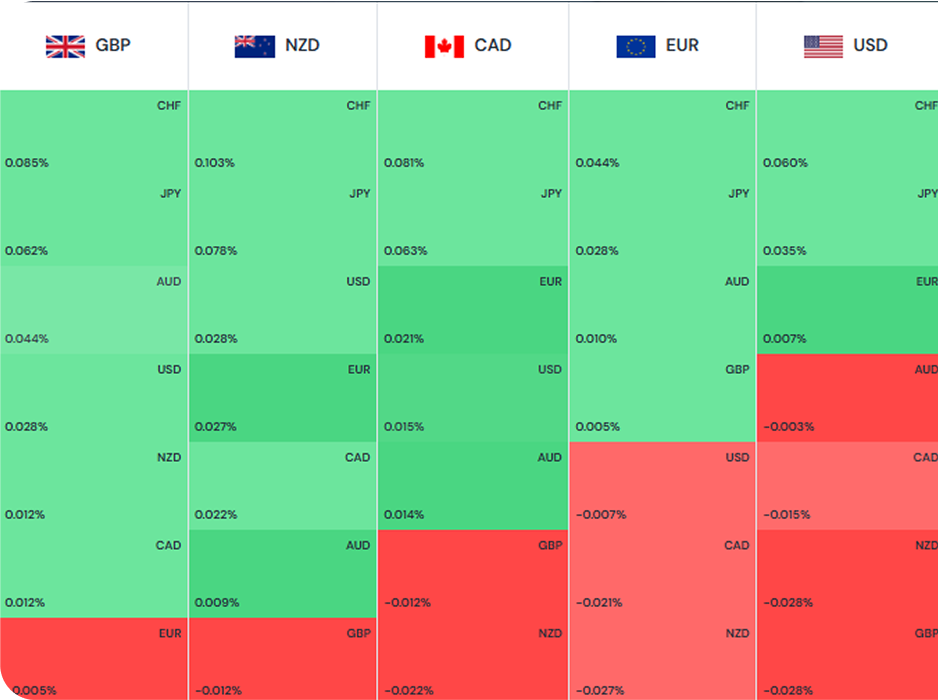Click the NZD/EUR 0.027% cell
The image size is (938, 700).
tap(283, 398)
